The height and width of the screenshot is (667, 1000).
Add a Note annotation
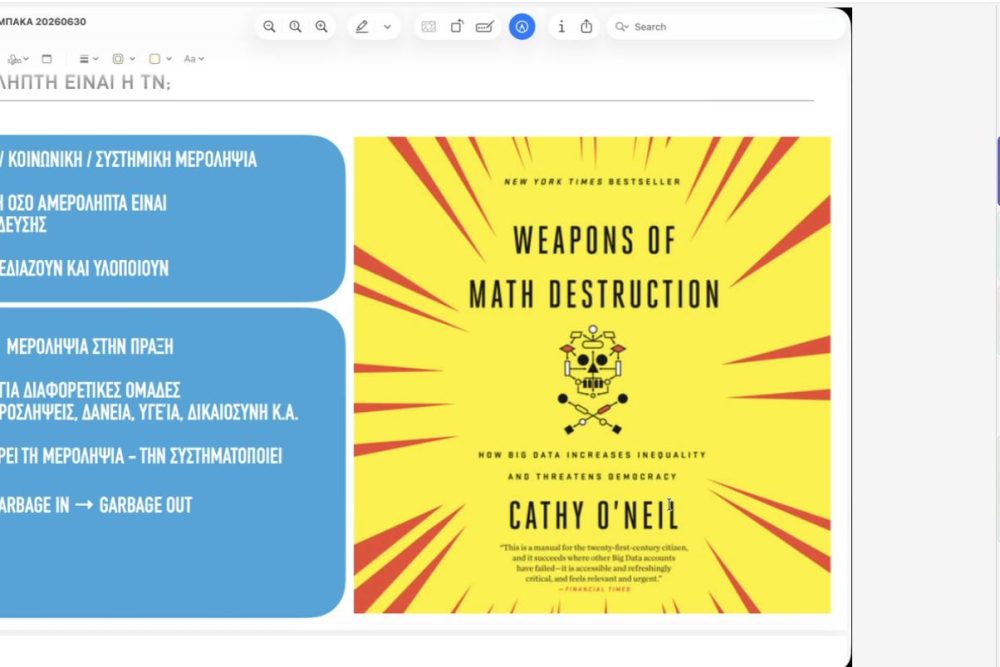point(47,59)
